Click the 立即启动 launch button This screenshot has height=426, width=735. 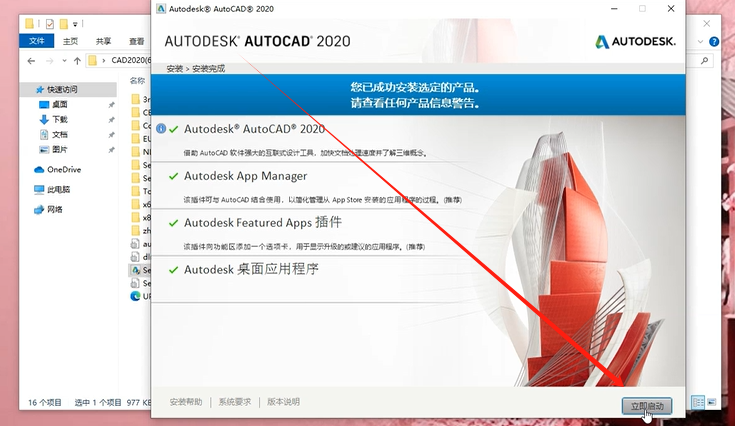[647, 406]
